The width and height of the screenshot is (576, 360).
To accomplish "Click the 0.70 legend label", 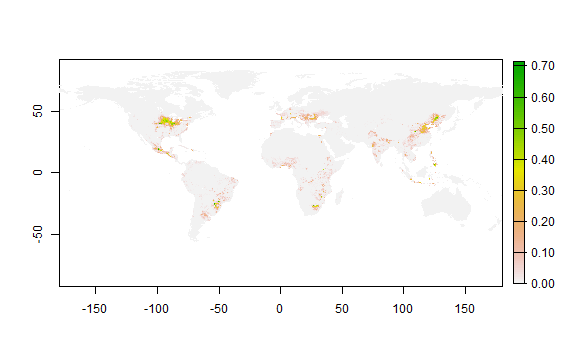I will [x=543, y=66].
